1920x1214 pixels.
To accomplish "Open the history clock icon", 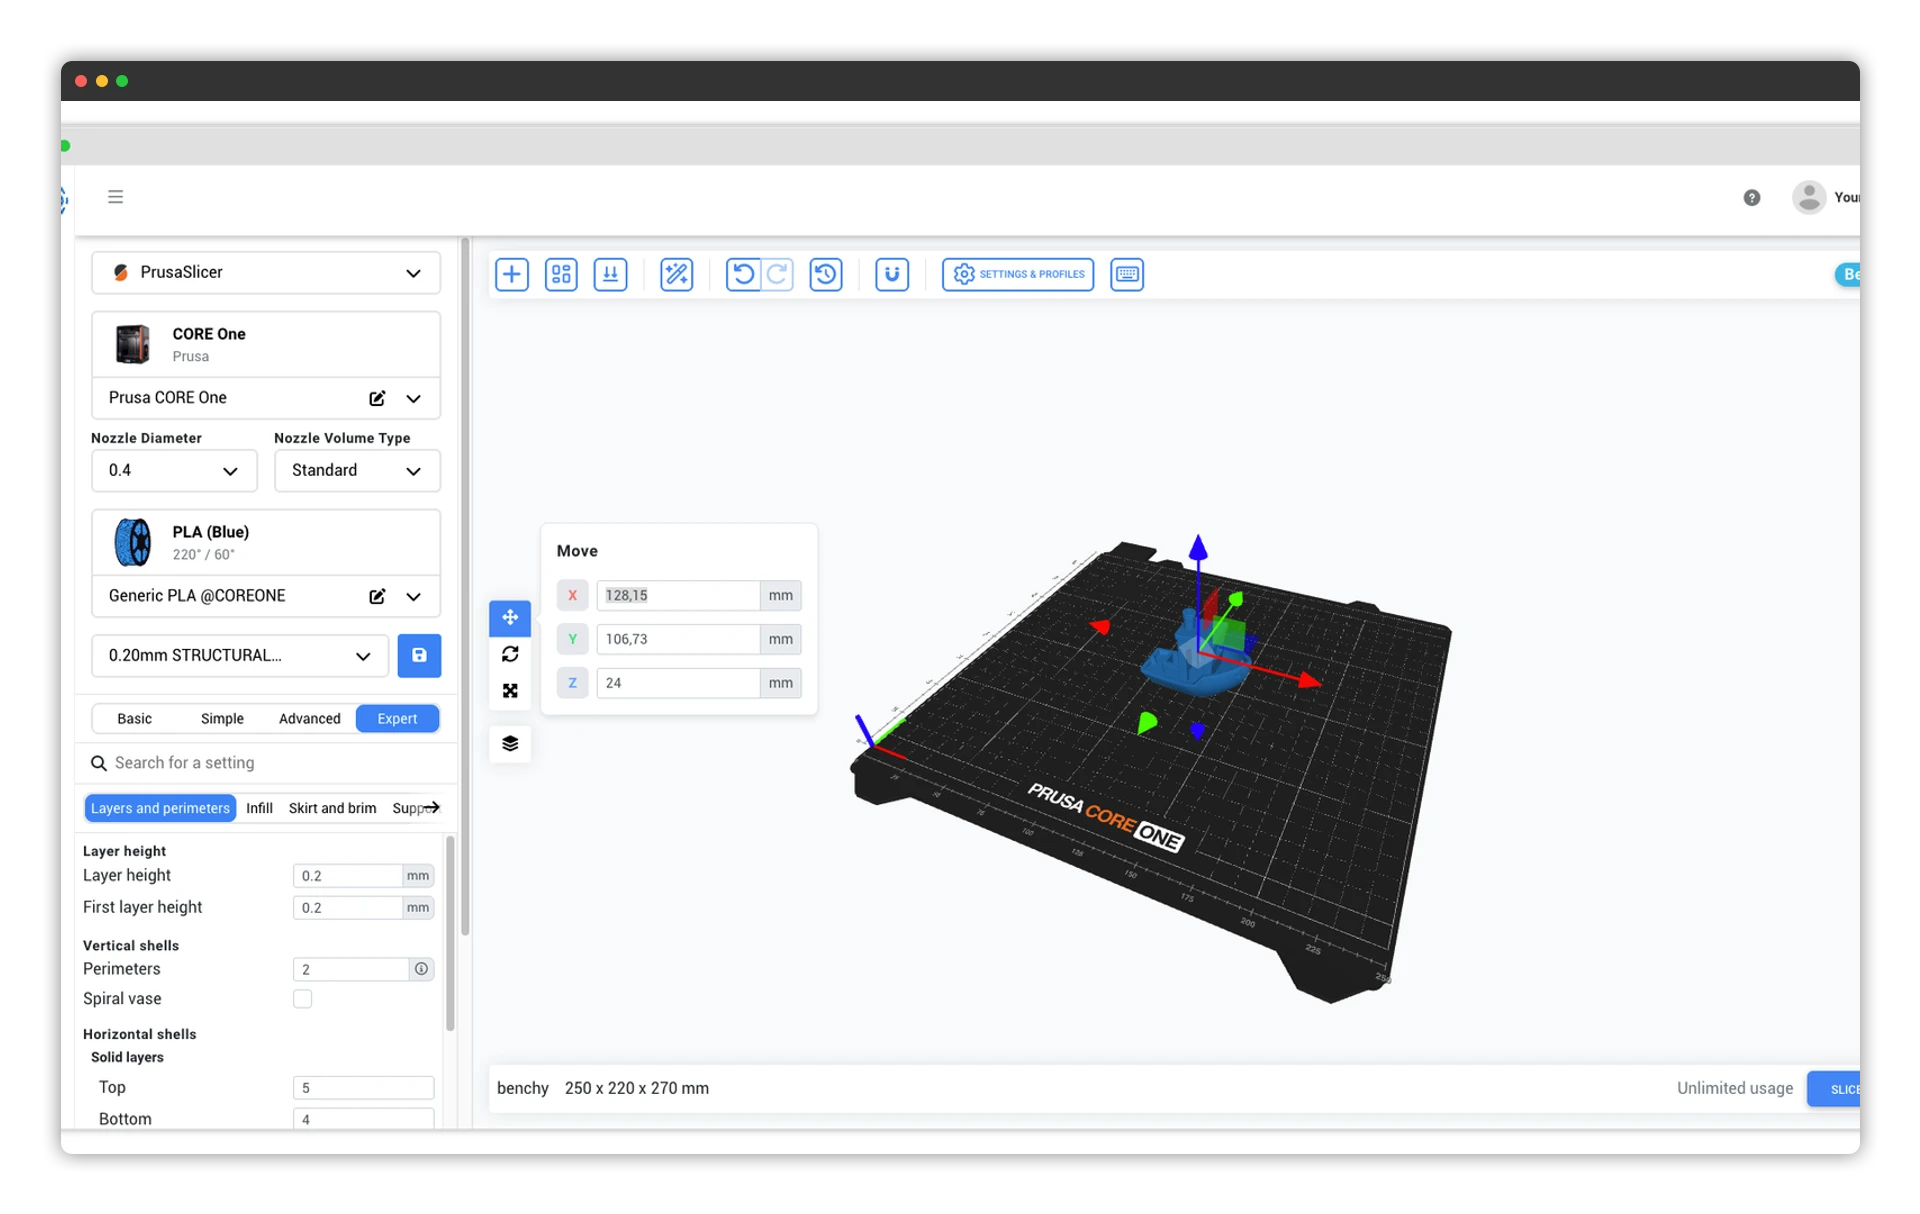I will (x=826, y=274).
